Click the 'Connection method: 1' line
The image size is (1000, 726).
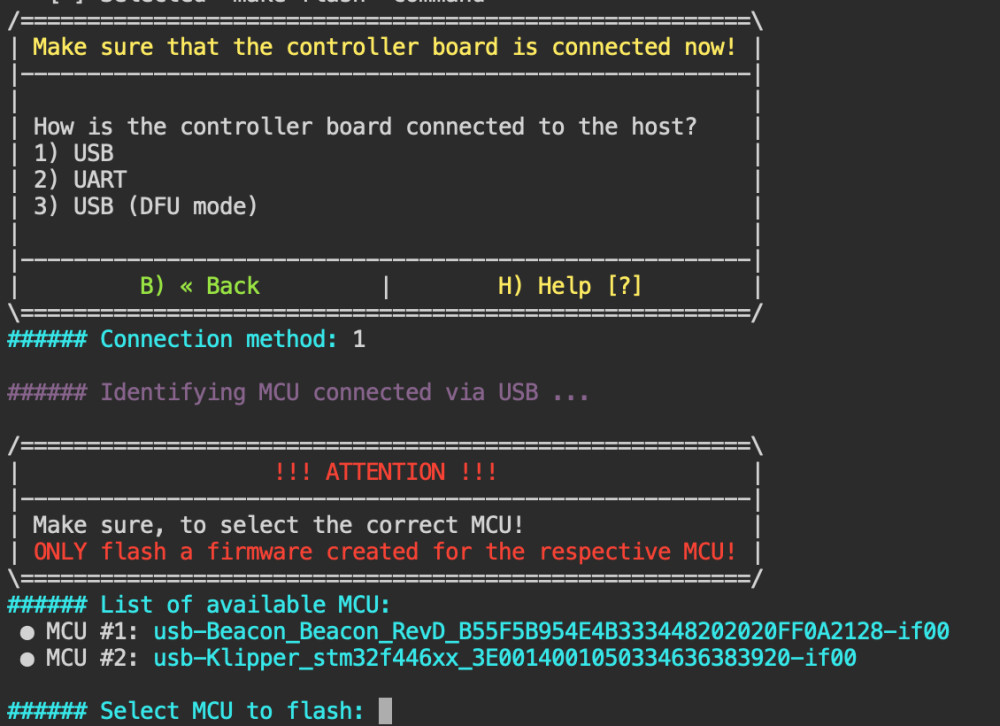pos(186,339)
